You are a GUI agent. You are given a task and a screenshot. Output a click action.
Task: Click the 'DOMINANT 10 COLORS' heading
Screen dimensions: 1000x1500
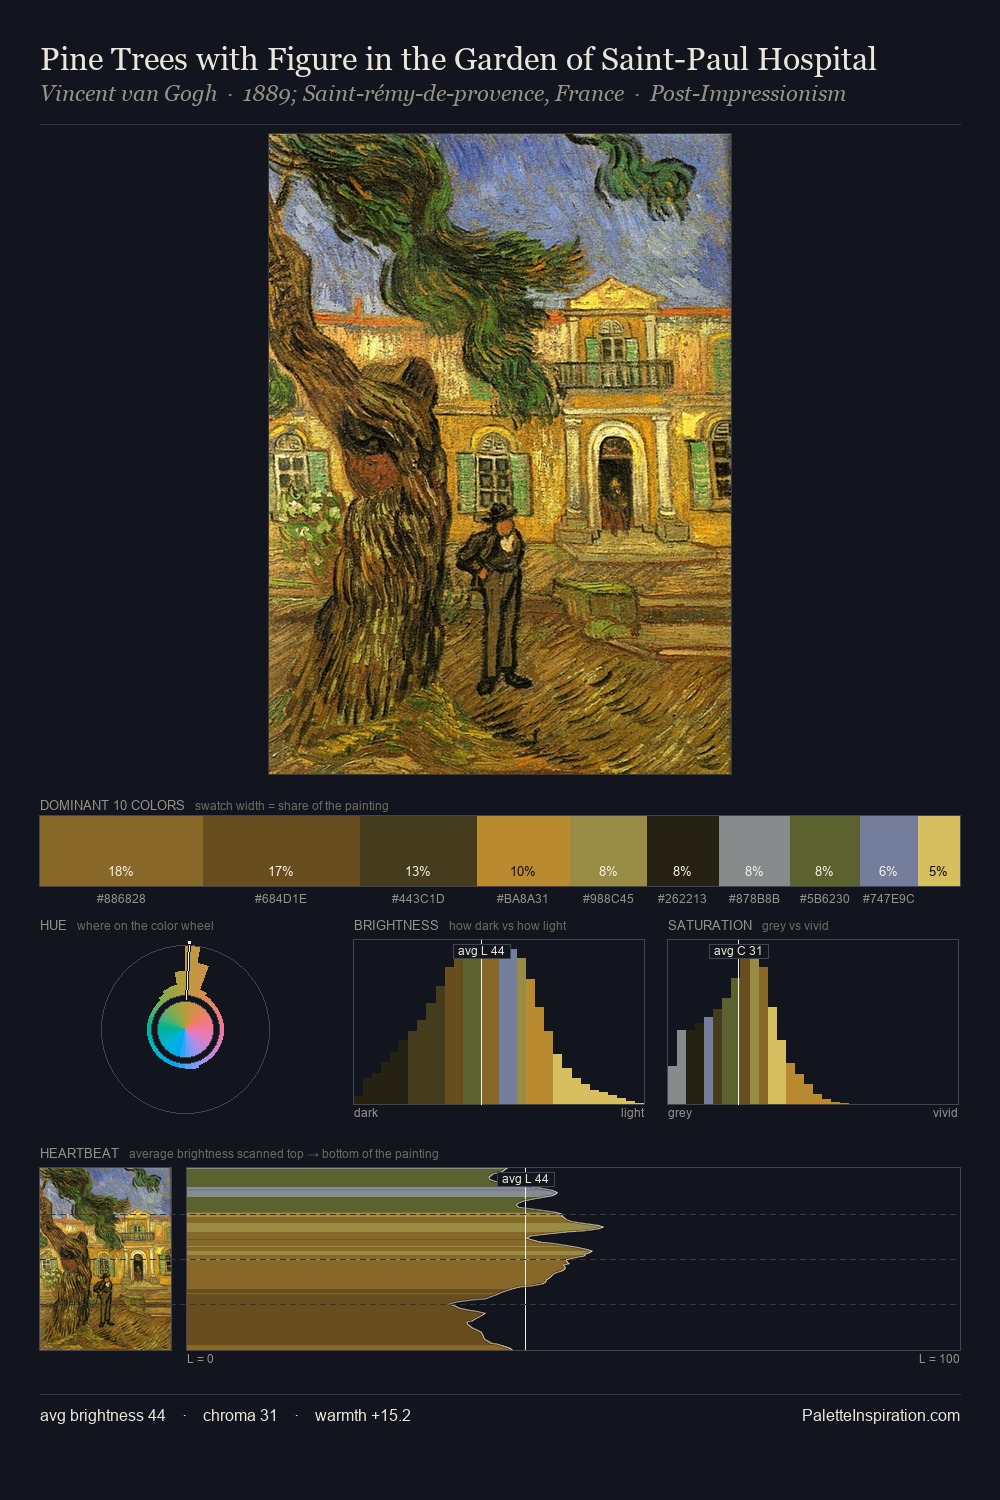click(112, 805)
